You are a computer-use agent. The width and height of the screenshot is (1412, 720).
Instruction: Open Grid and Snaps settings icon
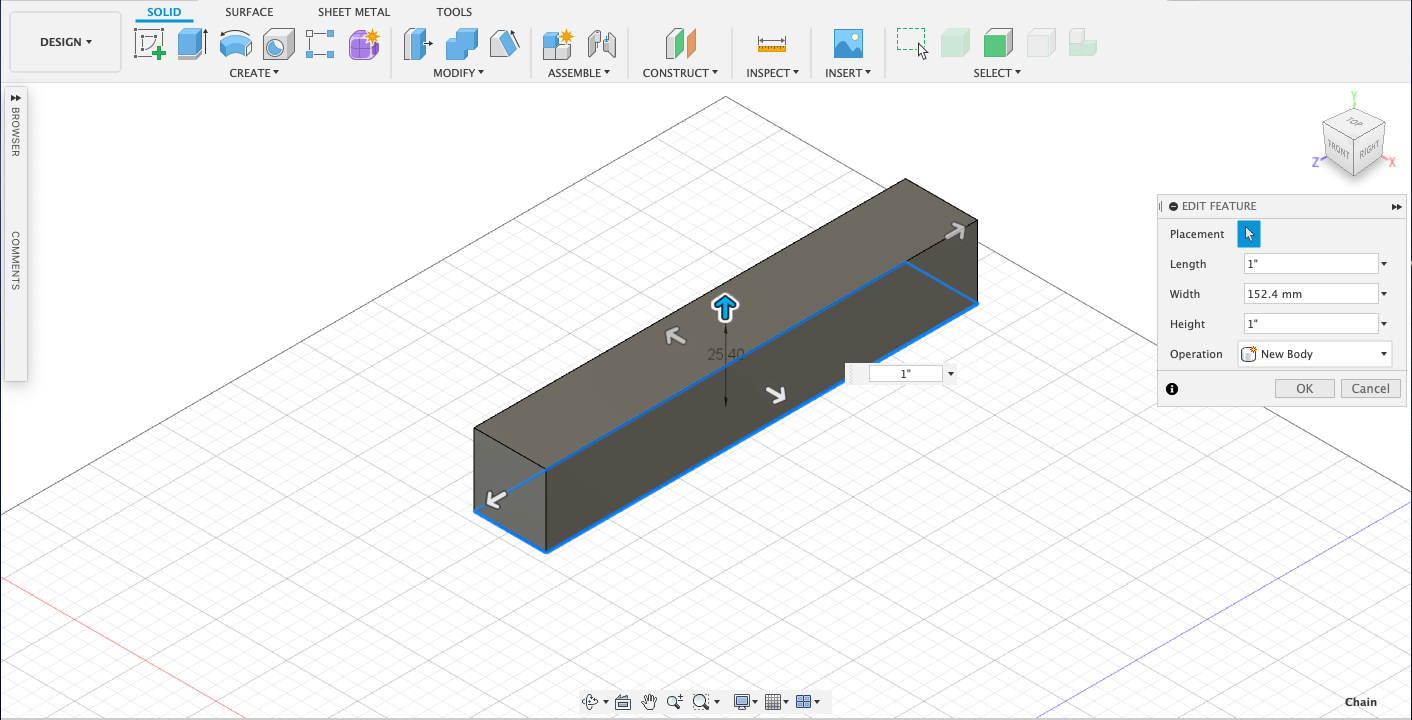point(772,702)
